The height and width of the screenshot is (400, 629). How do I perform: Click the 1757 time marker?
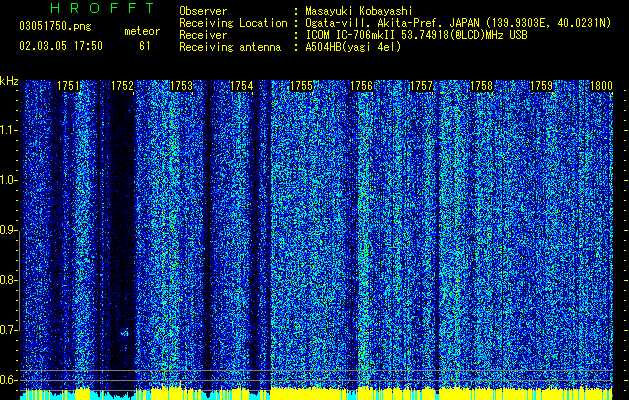tap(422, 86)
